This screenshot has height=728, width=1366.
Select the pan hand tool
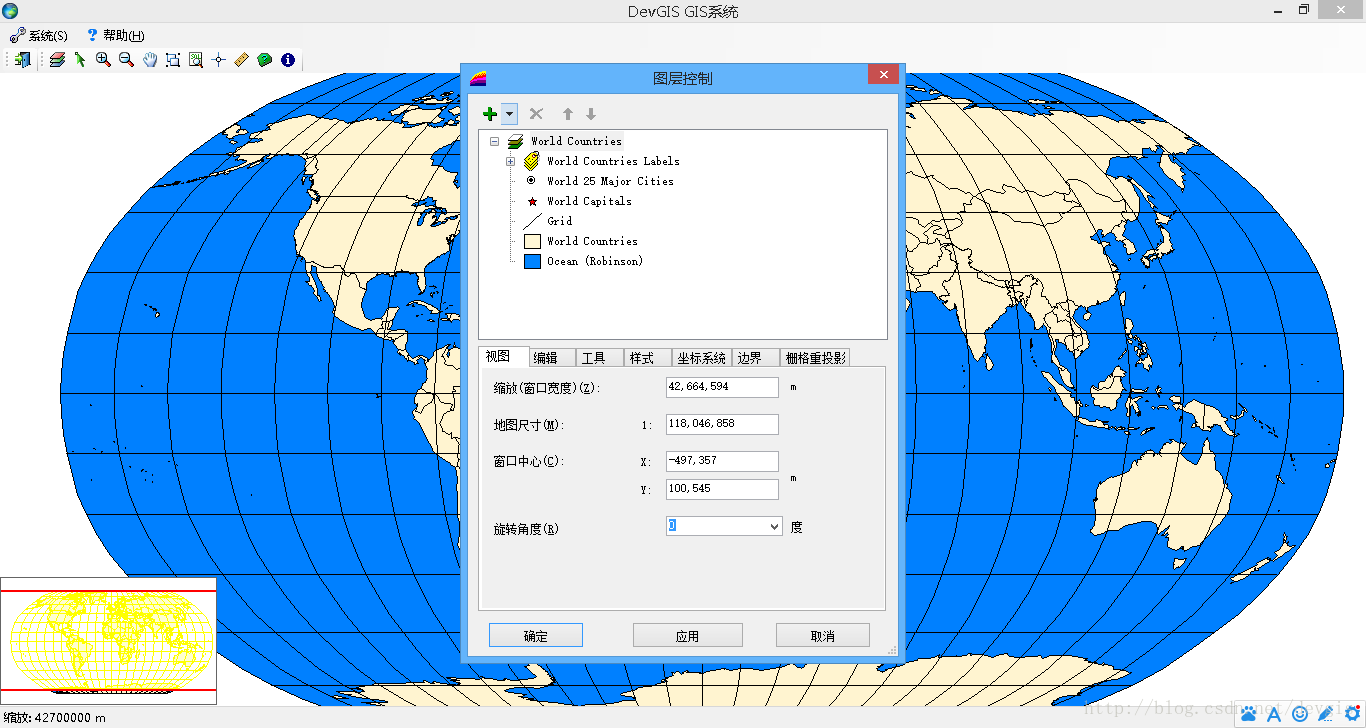pyautogui.click(x=150, y=60)
